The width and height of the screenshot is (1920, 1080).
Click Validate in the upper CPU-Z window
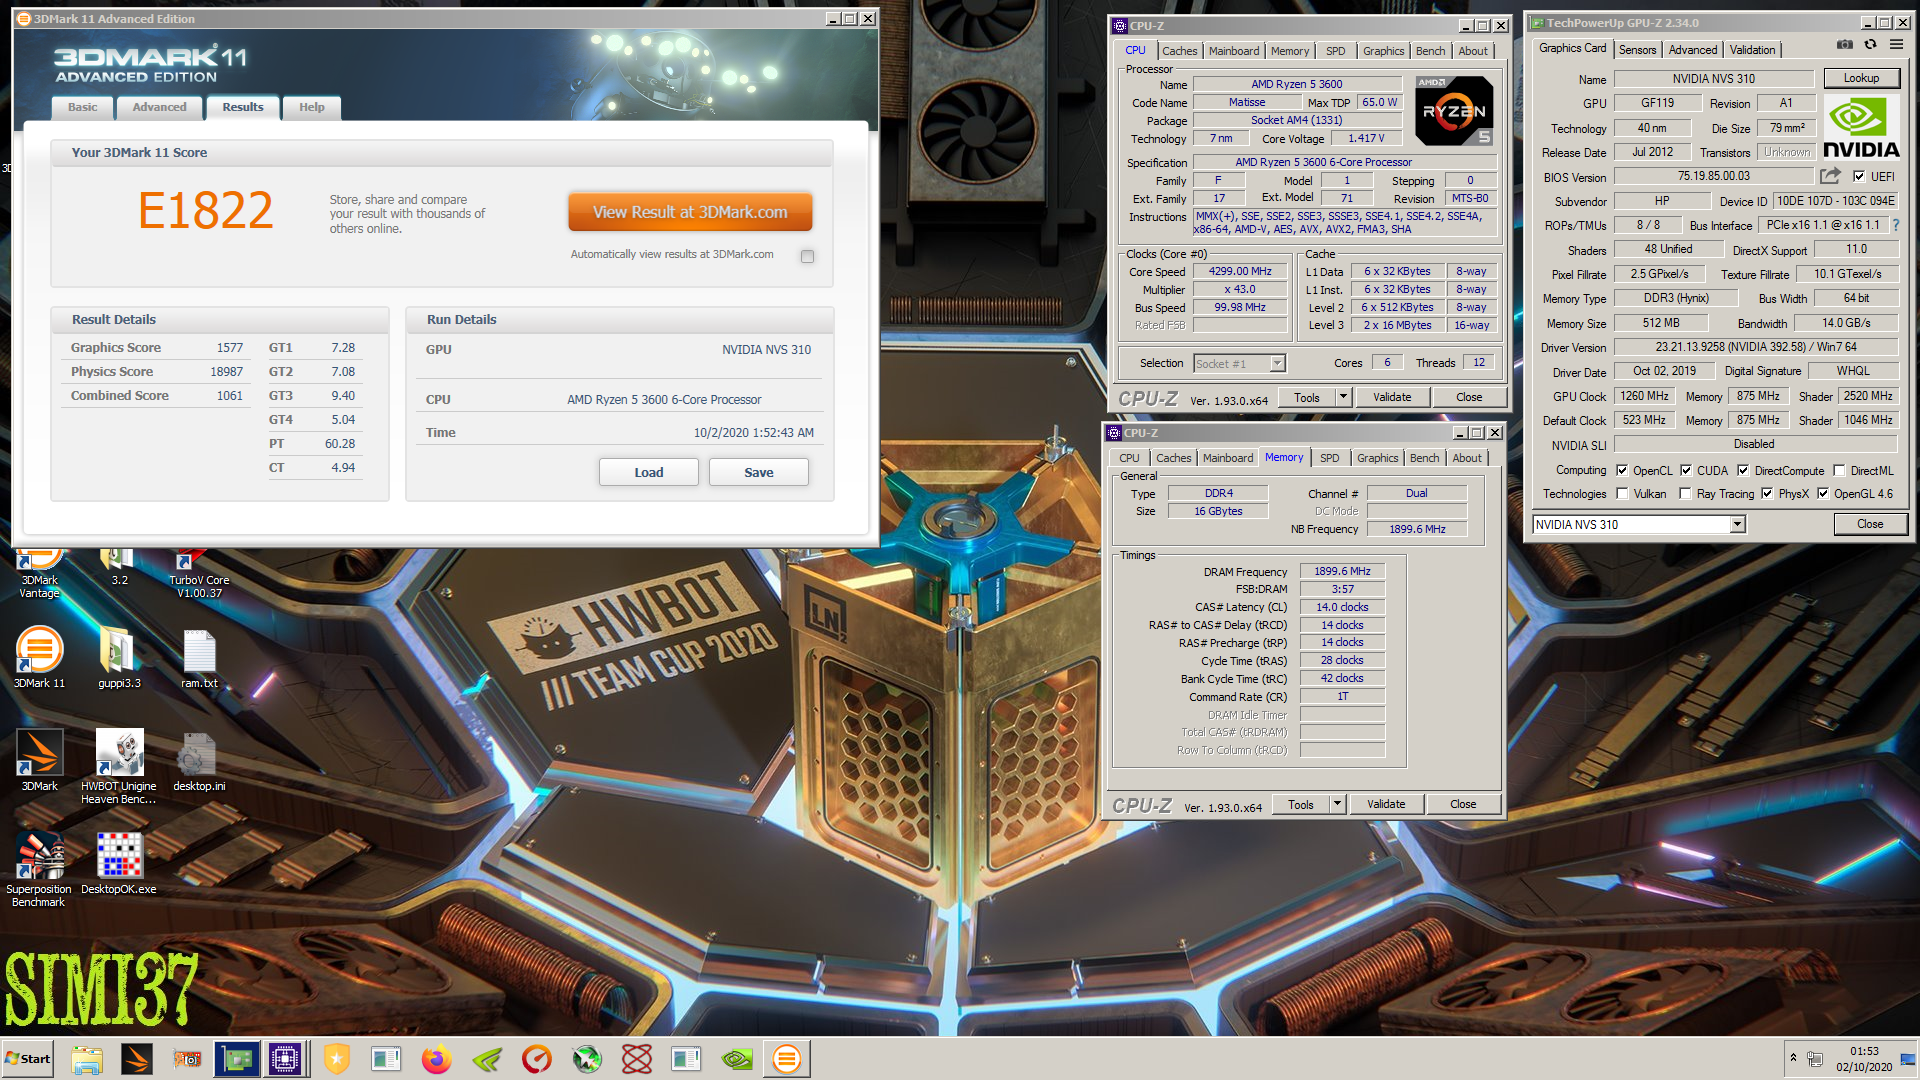[1392, 397]
